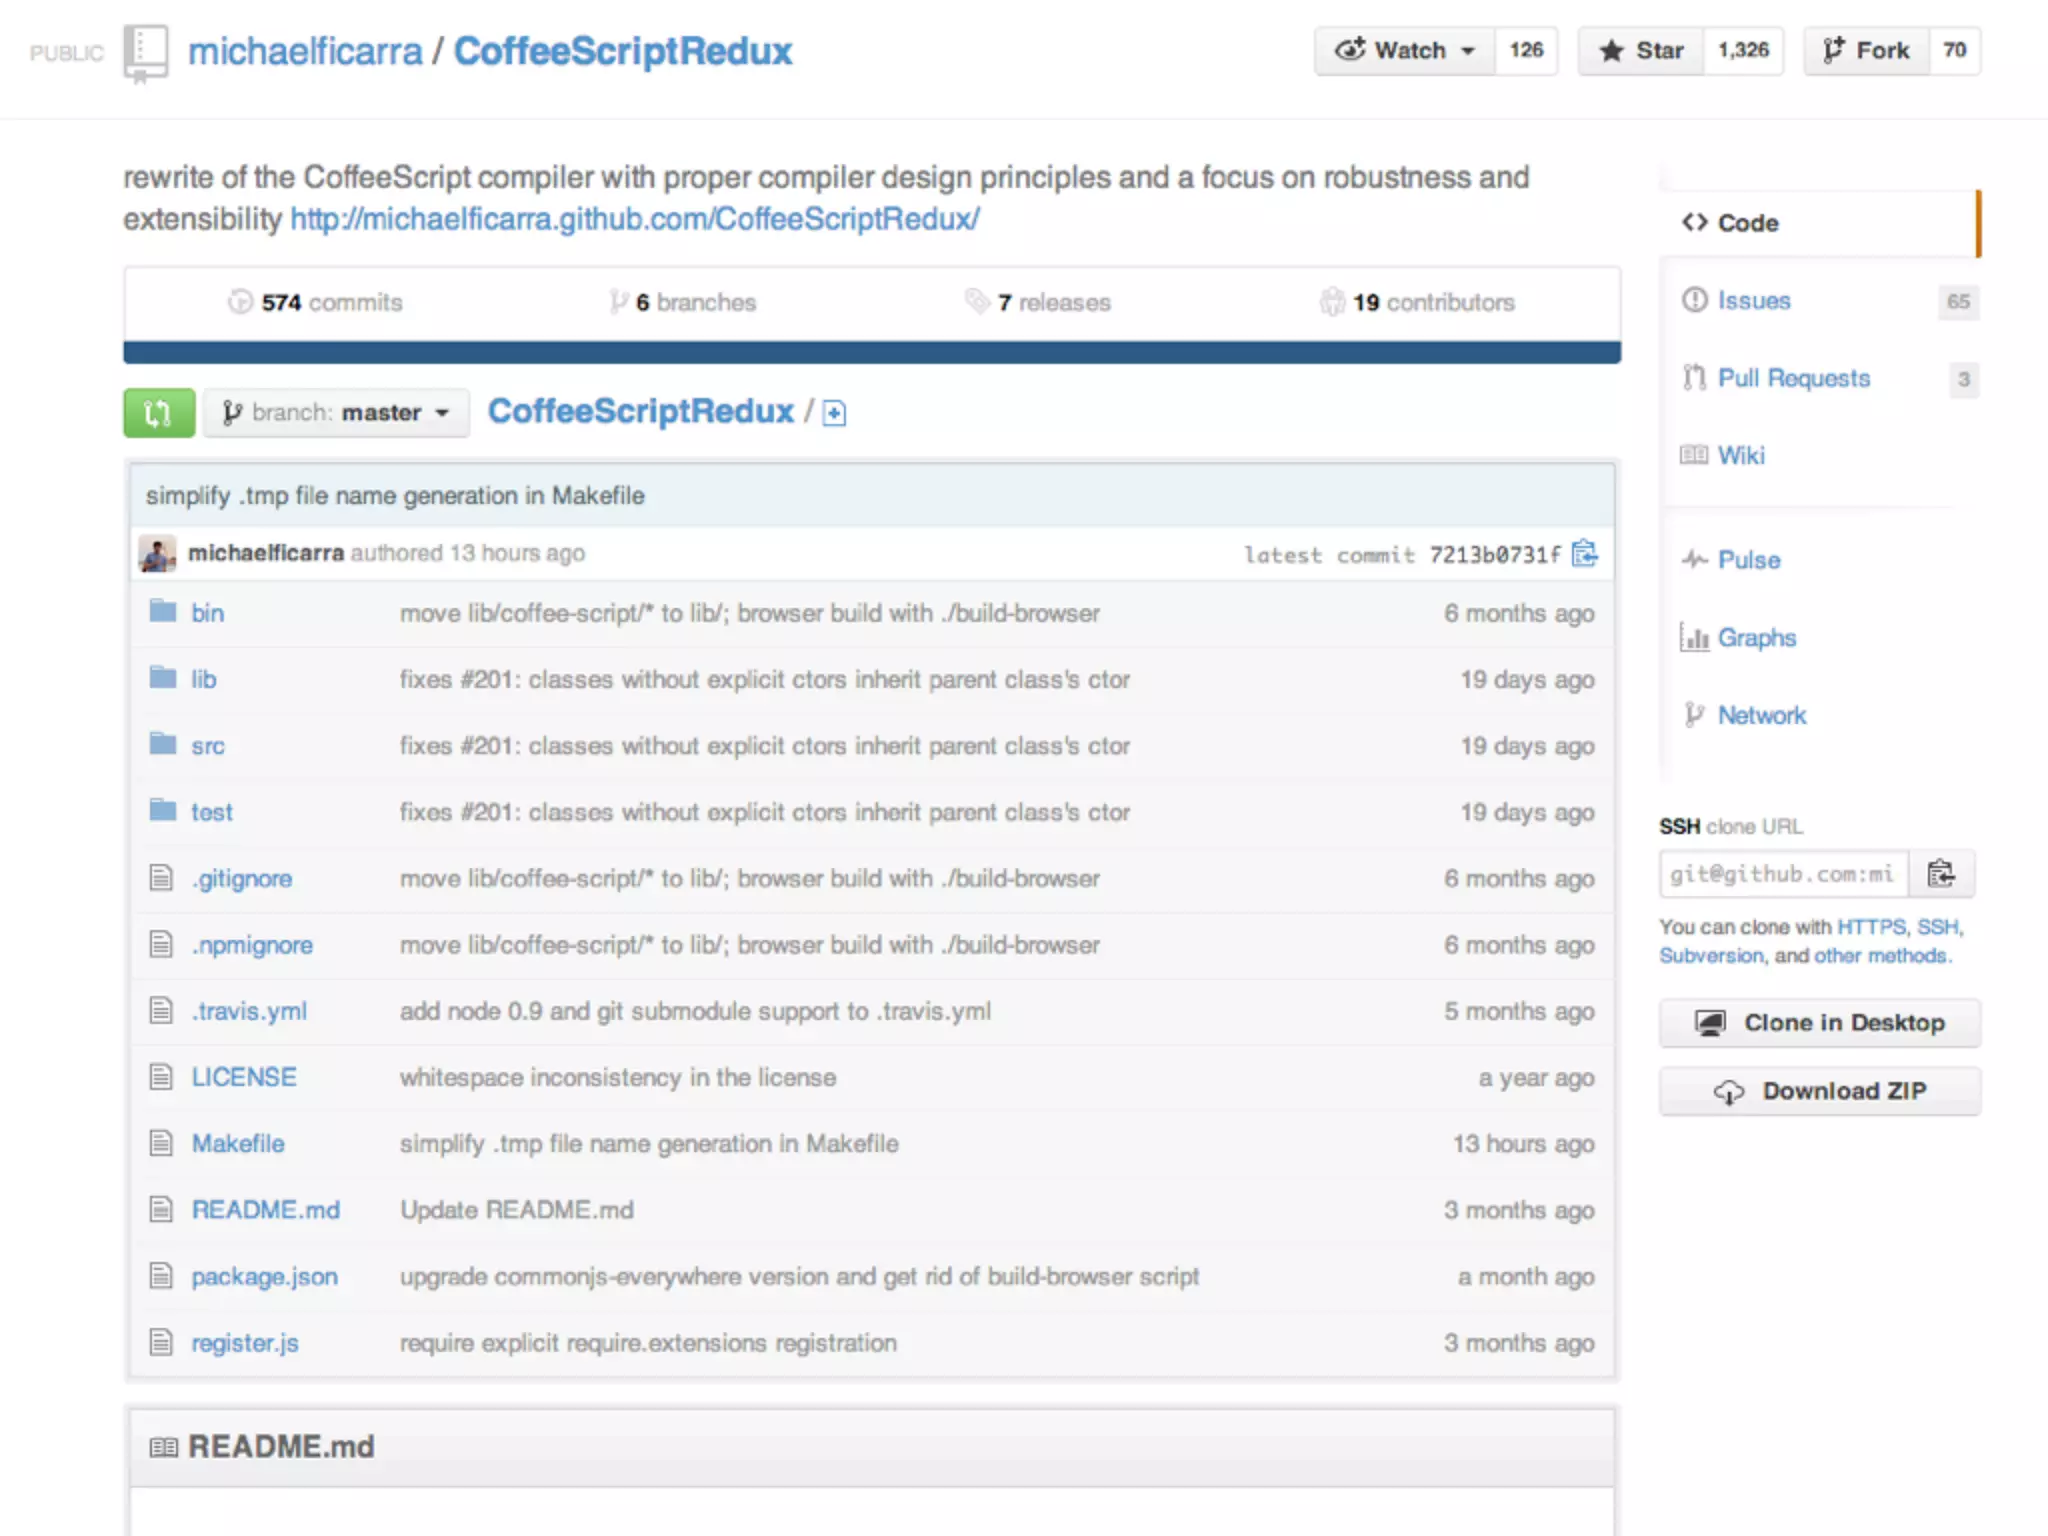This screenshot has width=2048, height=1536.
Task: Fork the CoffeeScriptRedux repository
Action: click(x=1866, y=51)
